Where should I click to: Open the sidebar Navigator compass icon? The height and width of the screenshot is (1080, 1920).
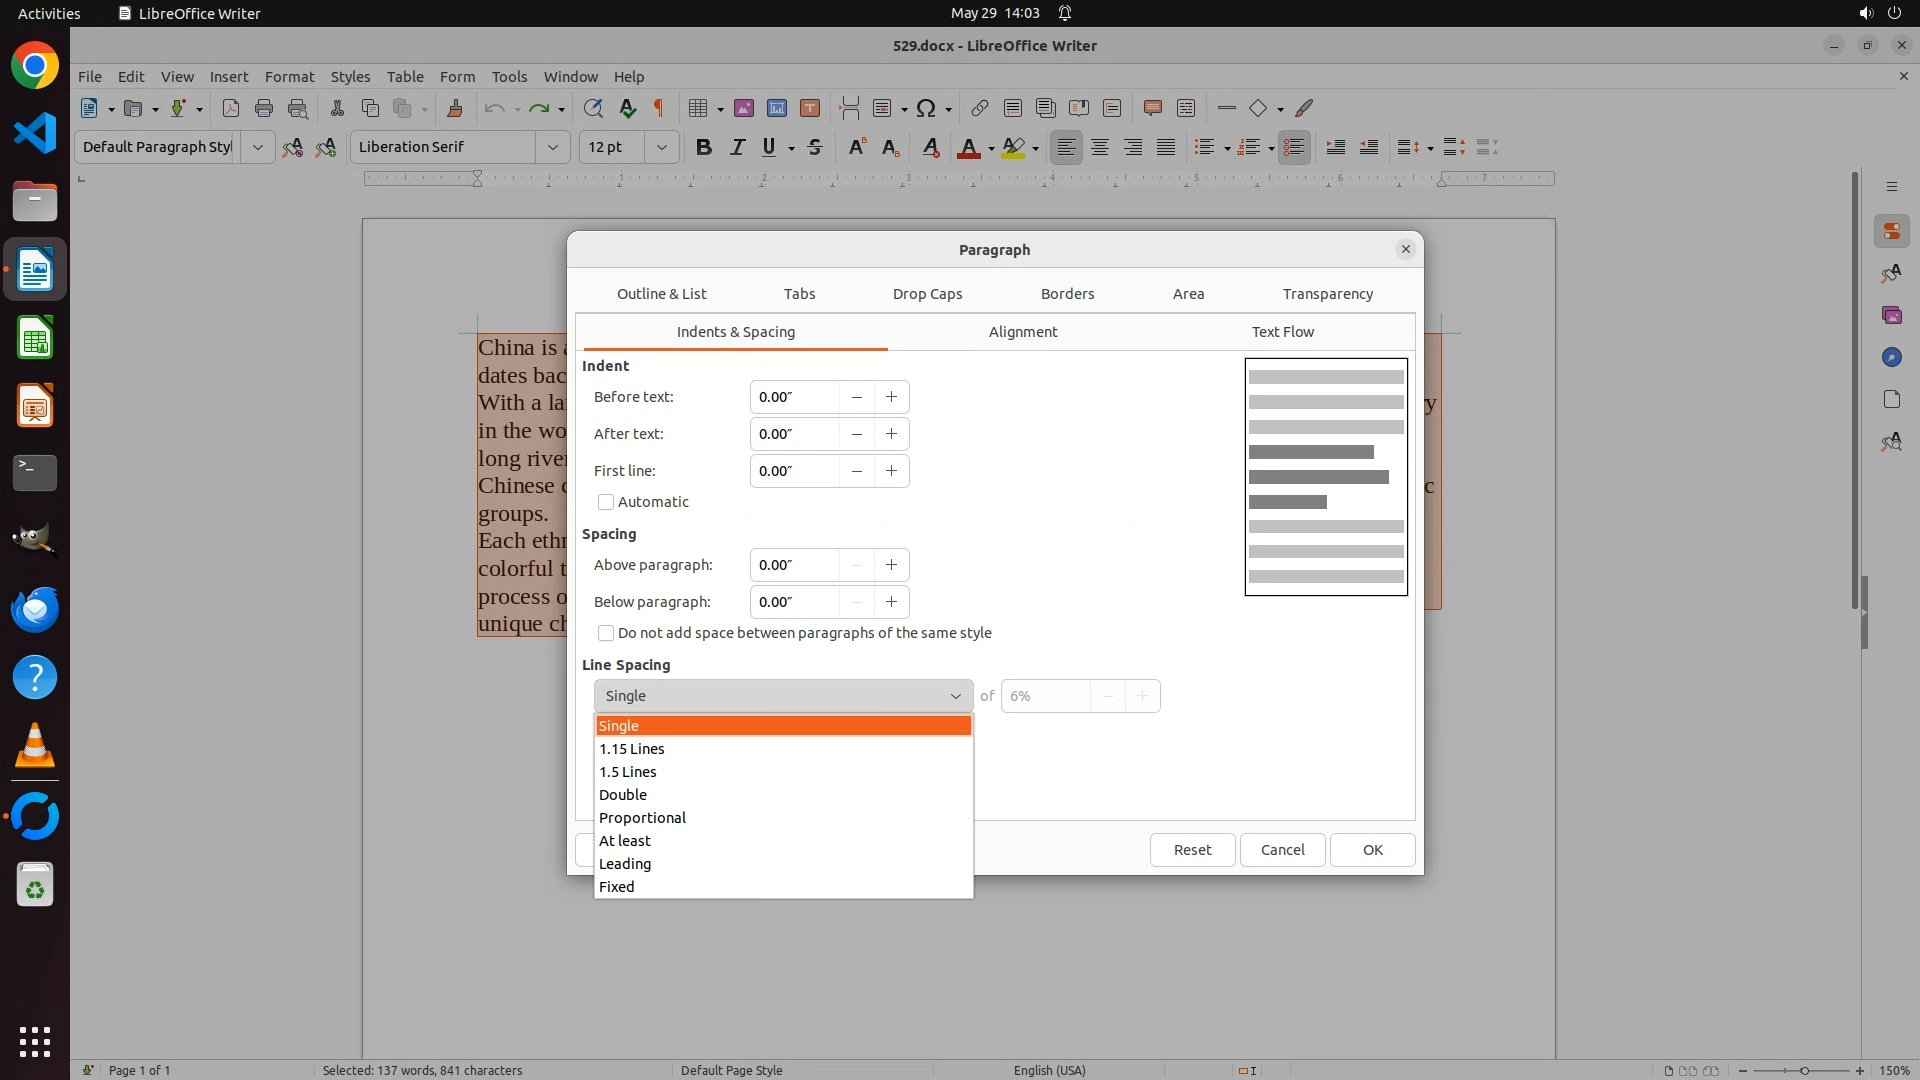[1891, 357]
